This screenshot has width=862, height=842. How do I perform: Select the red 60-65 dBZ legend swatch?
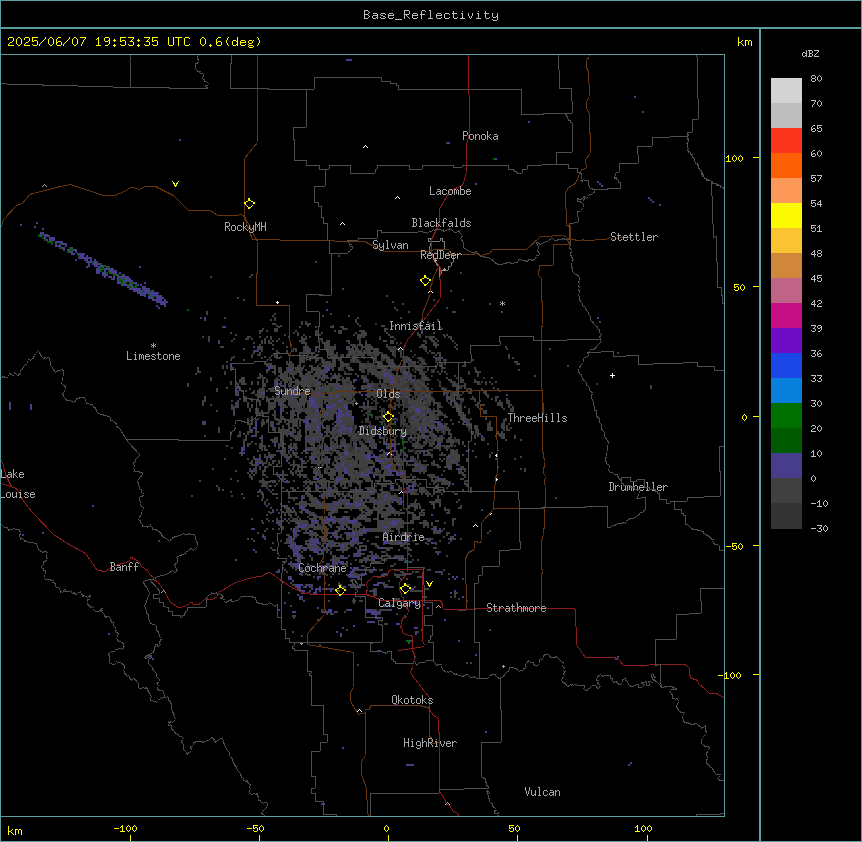786,140
